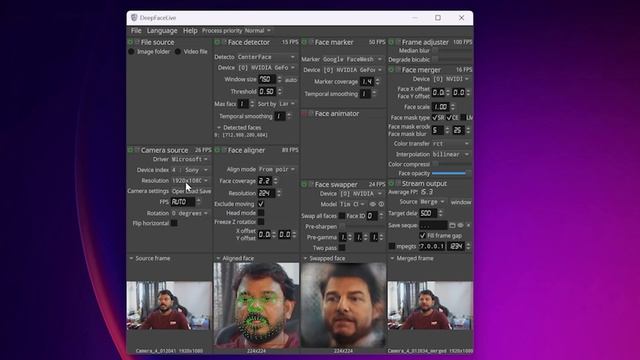Open the Language menu
The width and height of the screenshot is (640, 360).
pyautogui.click(x=162, y=31)
